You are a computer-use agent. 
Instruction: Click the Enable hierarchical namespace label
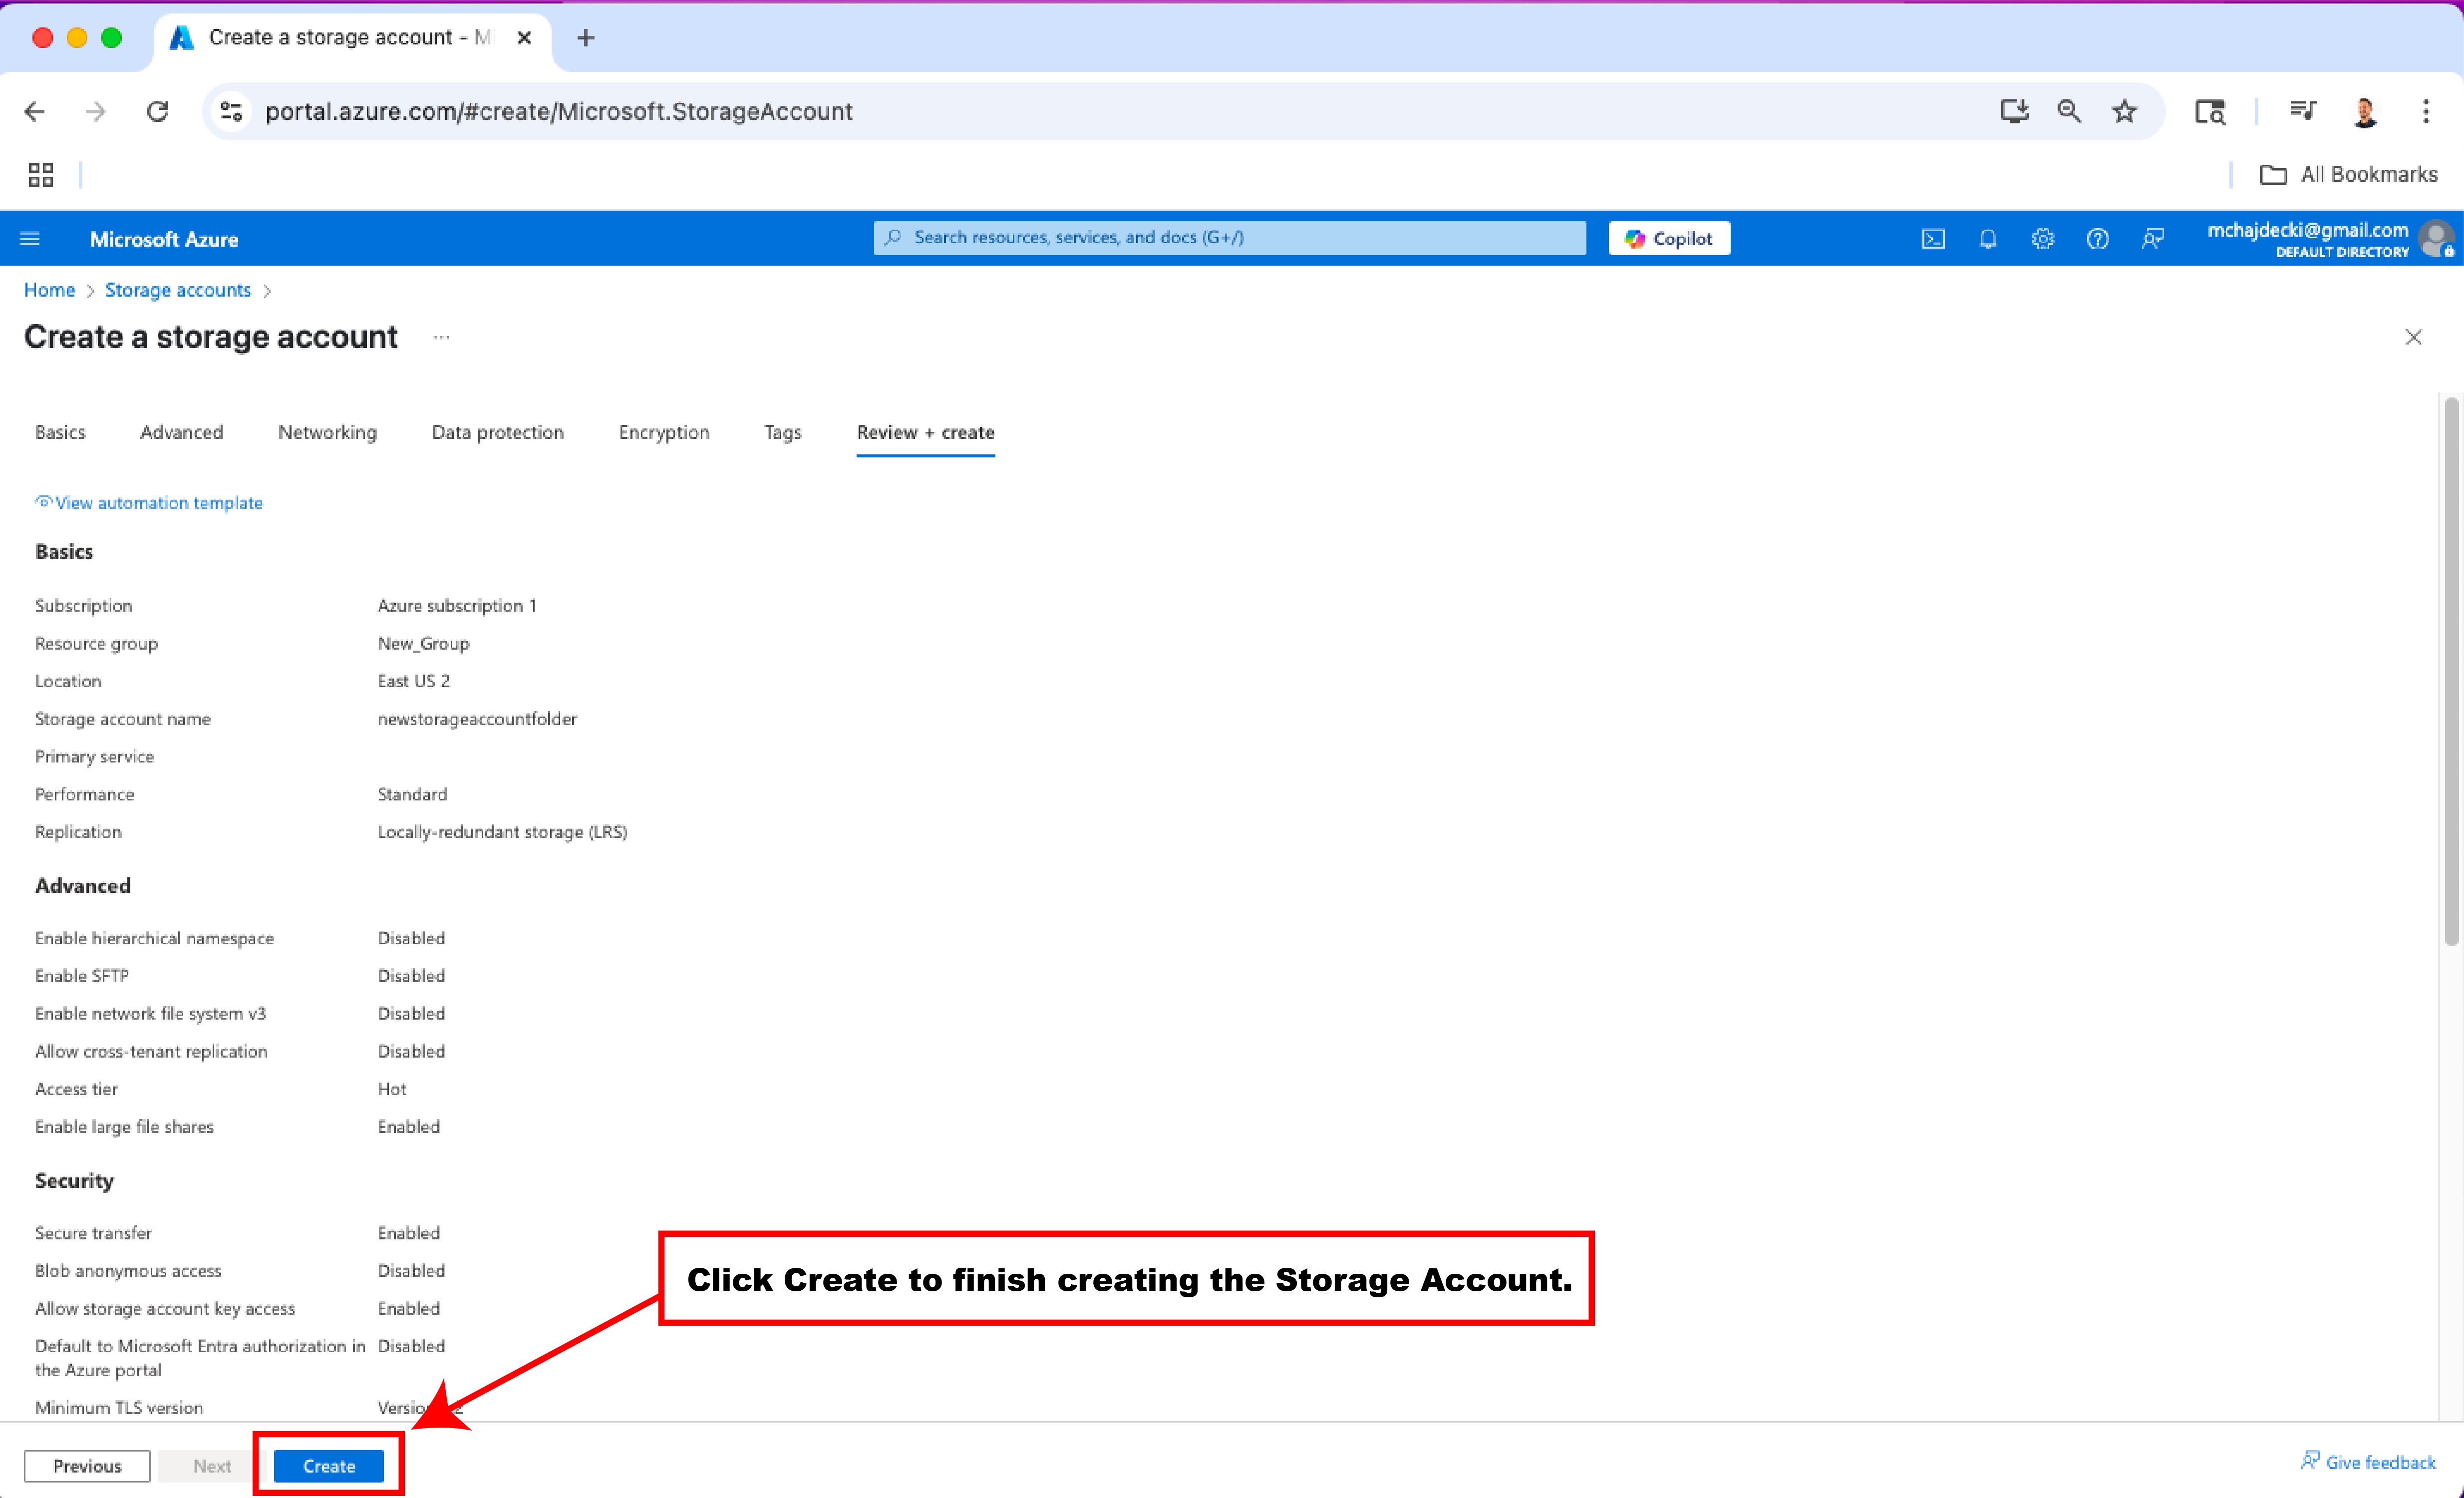point(154,938)
